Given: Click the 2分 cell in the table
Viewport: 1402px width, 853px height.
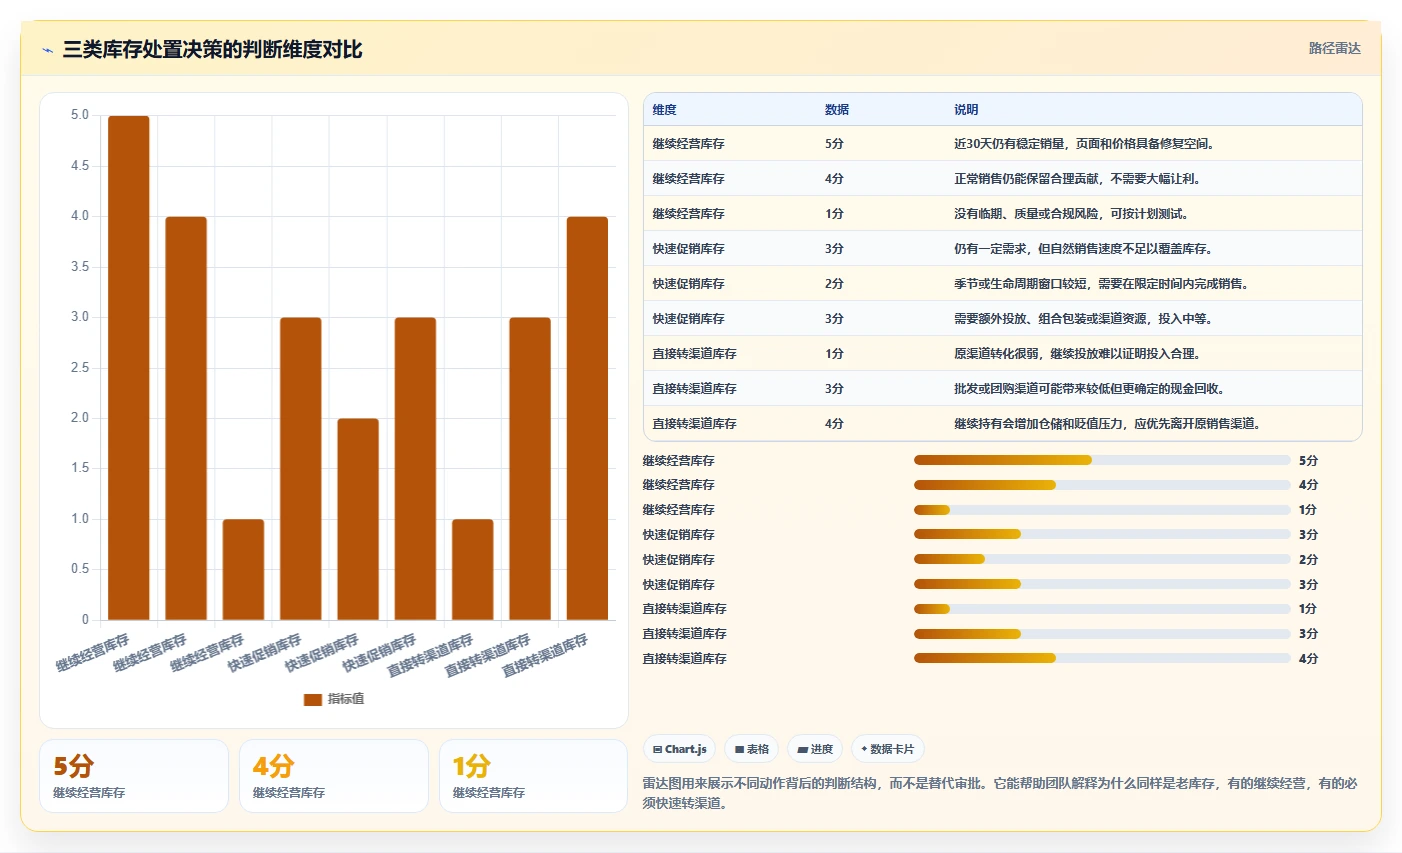Looking at the screenshot, I should pyautogui.click(x=834, y=284).
